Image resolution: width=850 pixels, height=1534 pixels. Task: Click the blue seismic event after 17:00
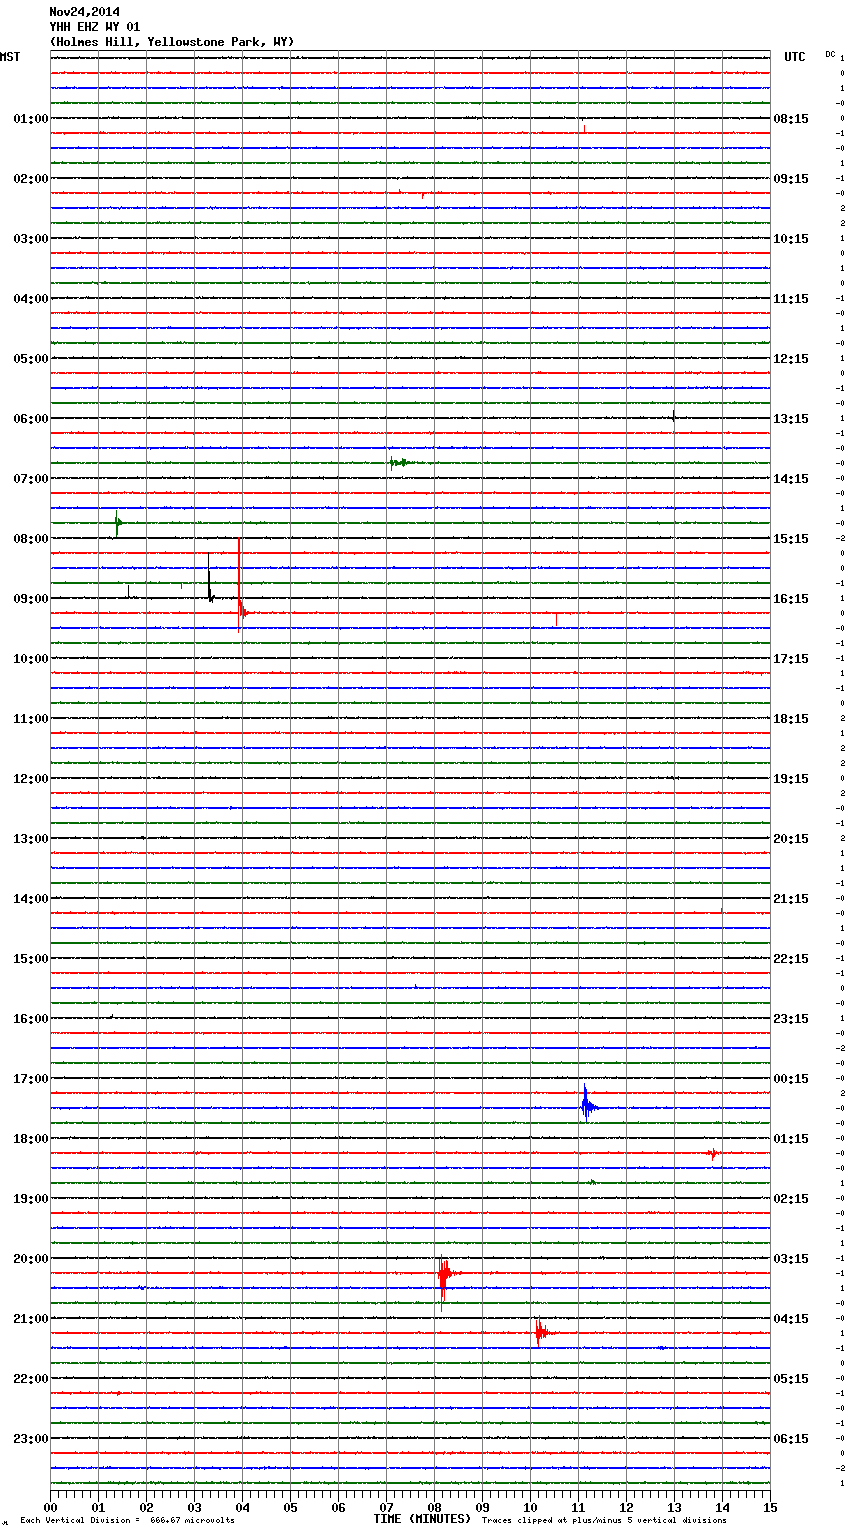[588, 1105]
